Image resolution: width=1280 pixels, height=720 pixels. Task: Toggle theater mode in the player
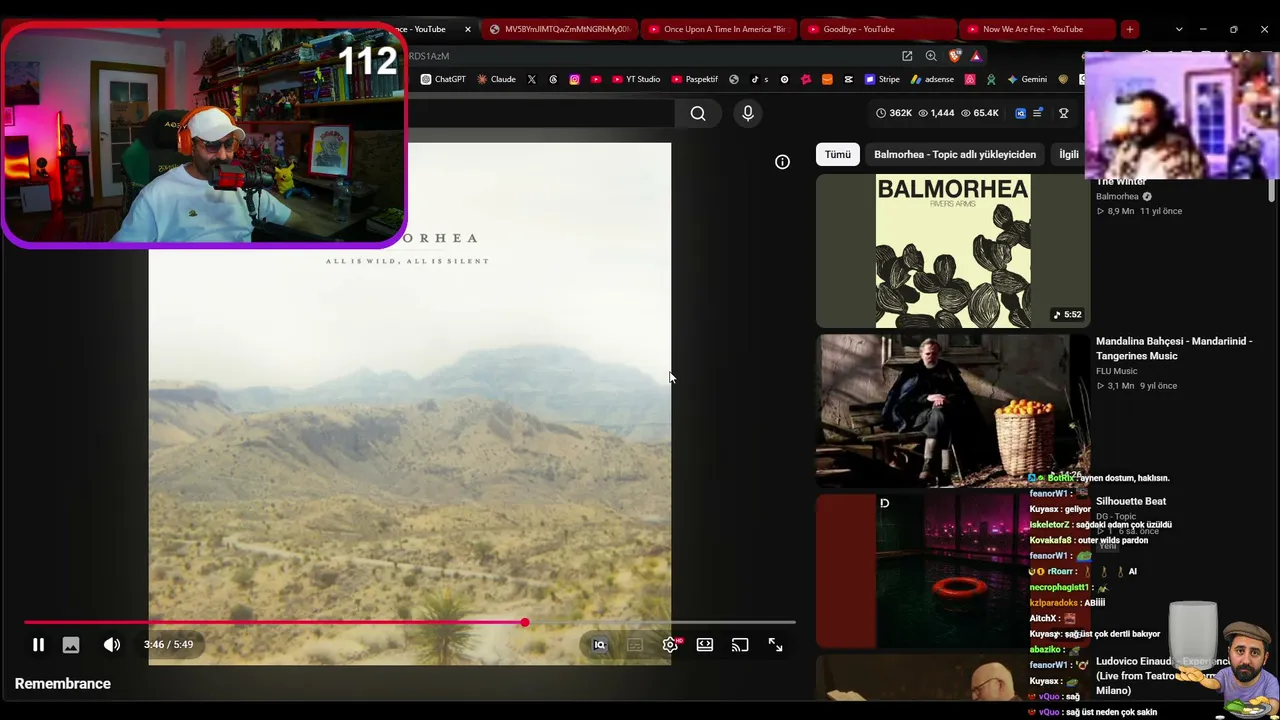[x=705, y=645]
